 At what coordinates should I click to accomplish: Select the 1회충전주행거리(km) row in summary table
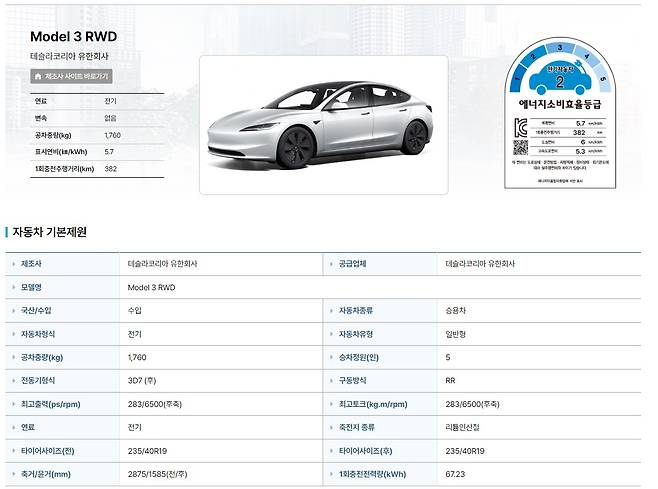[x=97, y=169]
